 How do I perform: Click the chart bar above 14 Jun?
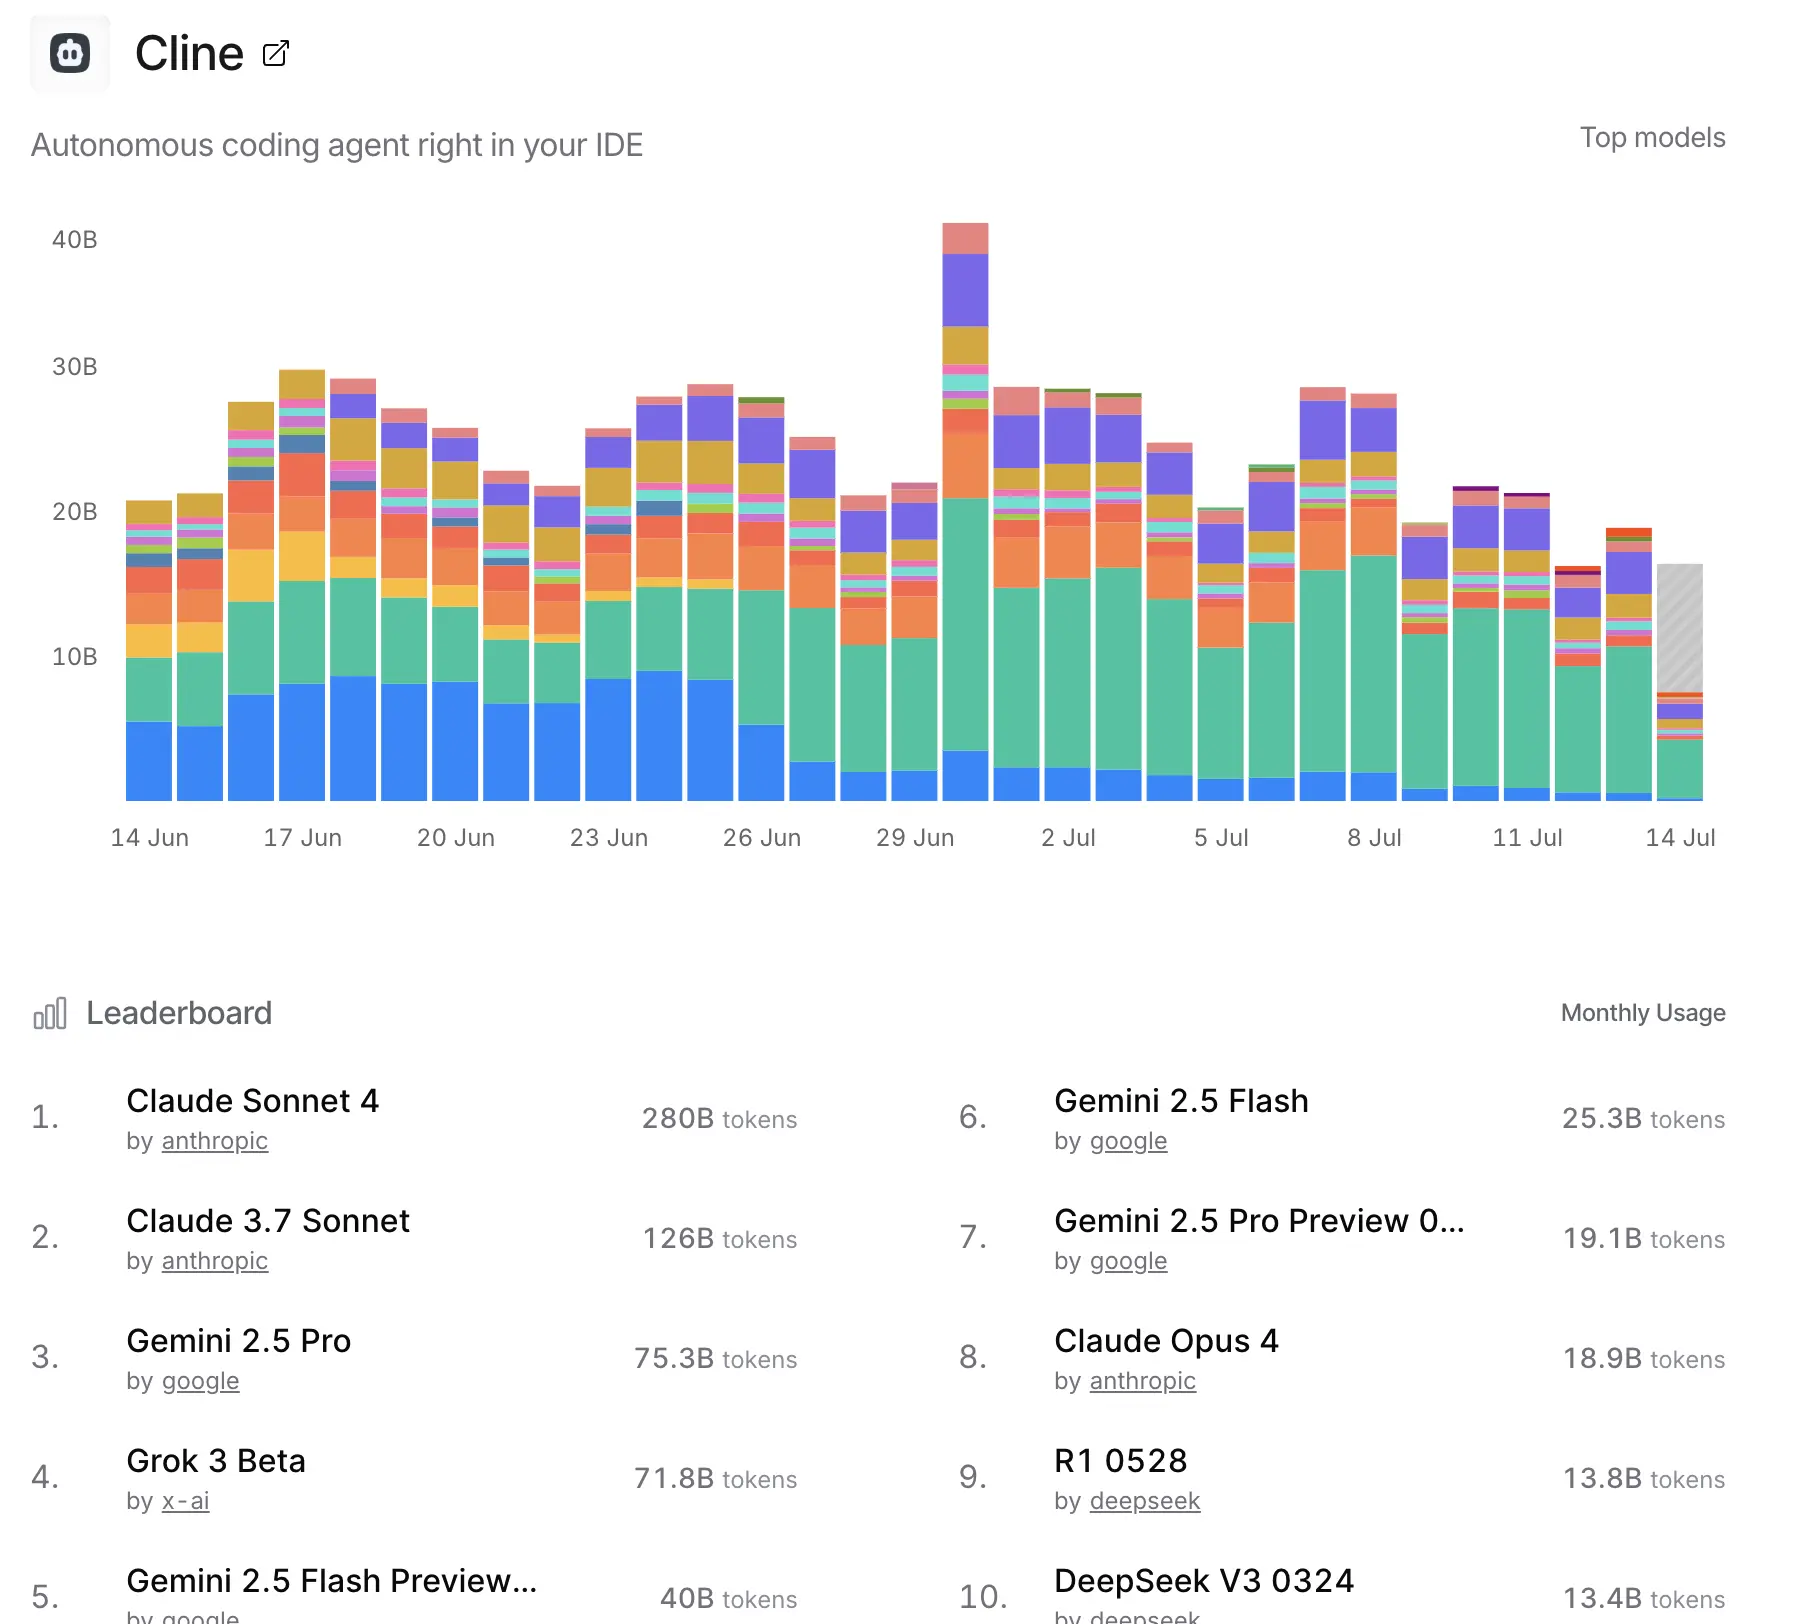149,651
